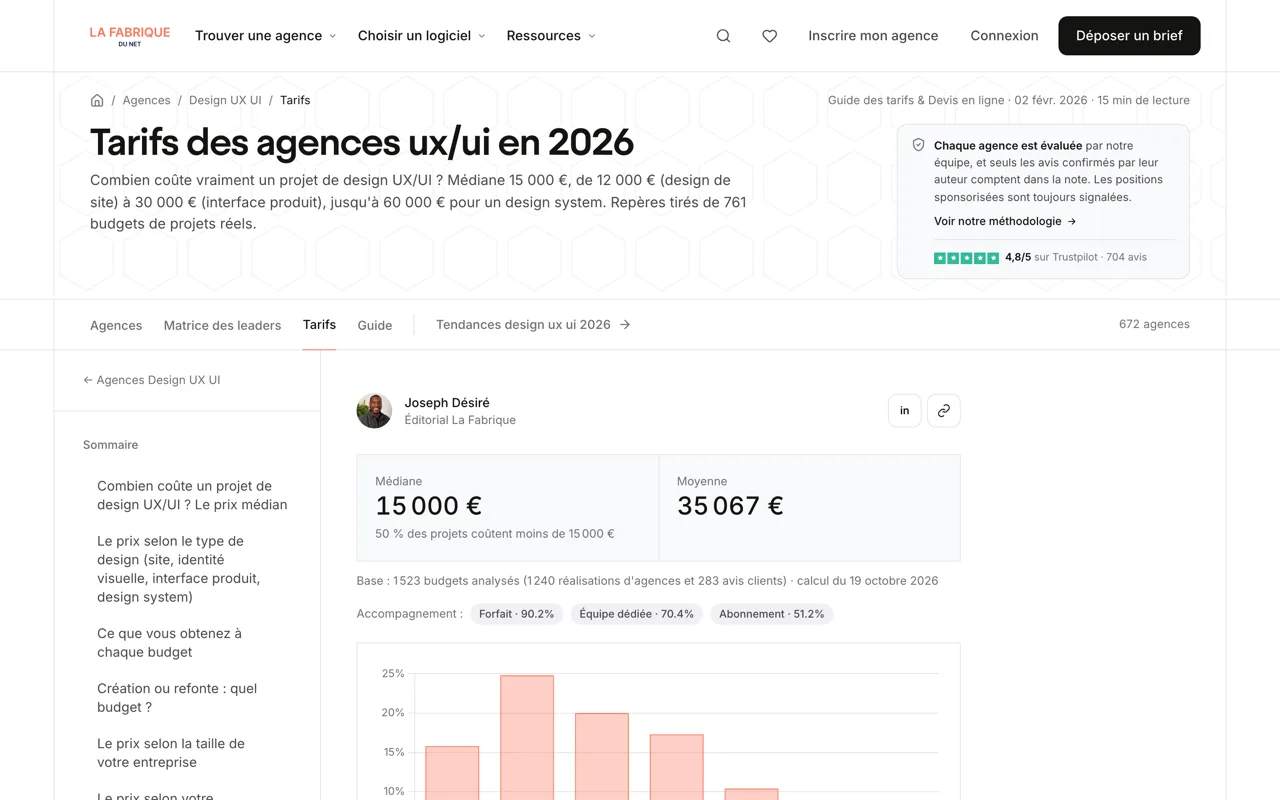The height and width of the screenshot is (800, 1280).
Task: Click the Médiane 15 000 € value
Action: pyautogui.click(x=428, y=506)
